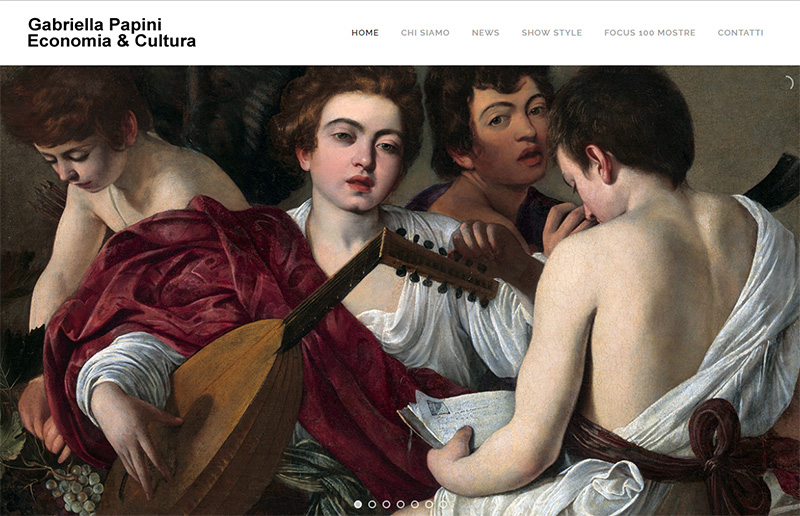Show the fifth slide via dot
Image resolution: width=800 pixels, height=516 pixels.
[415, 504]
